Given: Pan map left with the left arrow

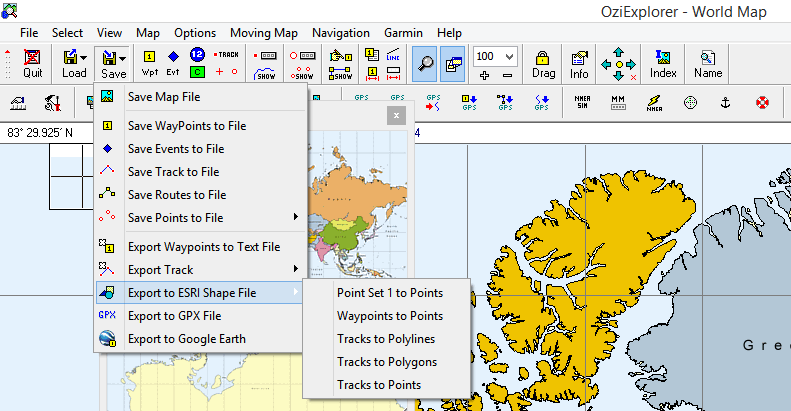Looking at the screenshot, I should 606,65.
